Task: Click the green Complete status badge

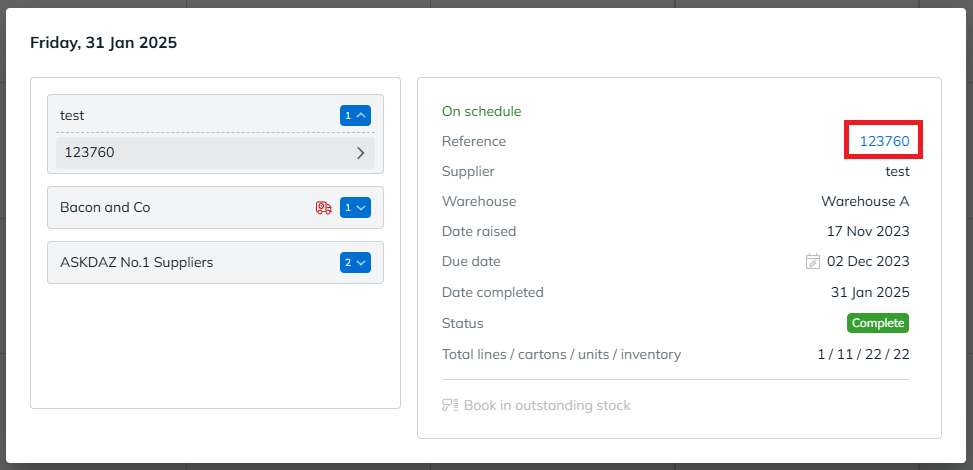Action: 878,323
